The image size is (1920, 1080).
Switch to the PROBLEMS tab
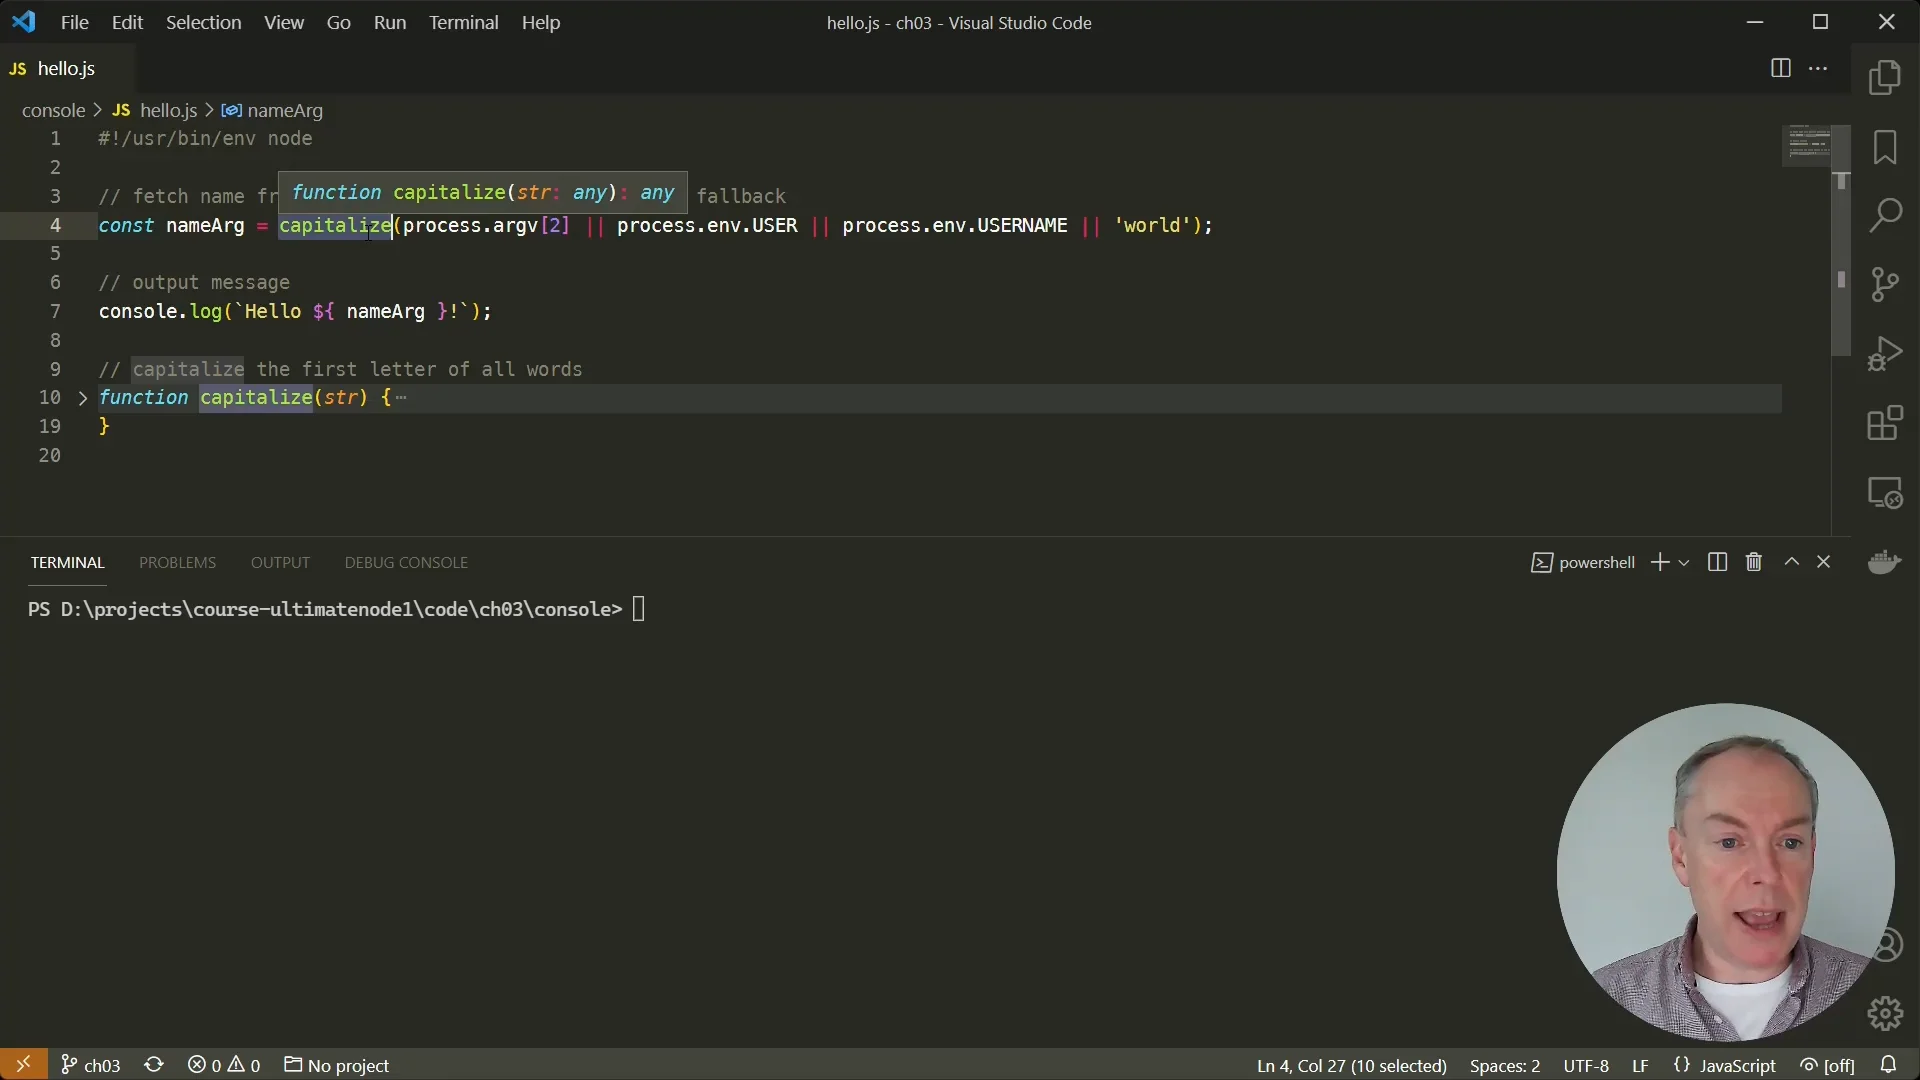tap(177, 562)
